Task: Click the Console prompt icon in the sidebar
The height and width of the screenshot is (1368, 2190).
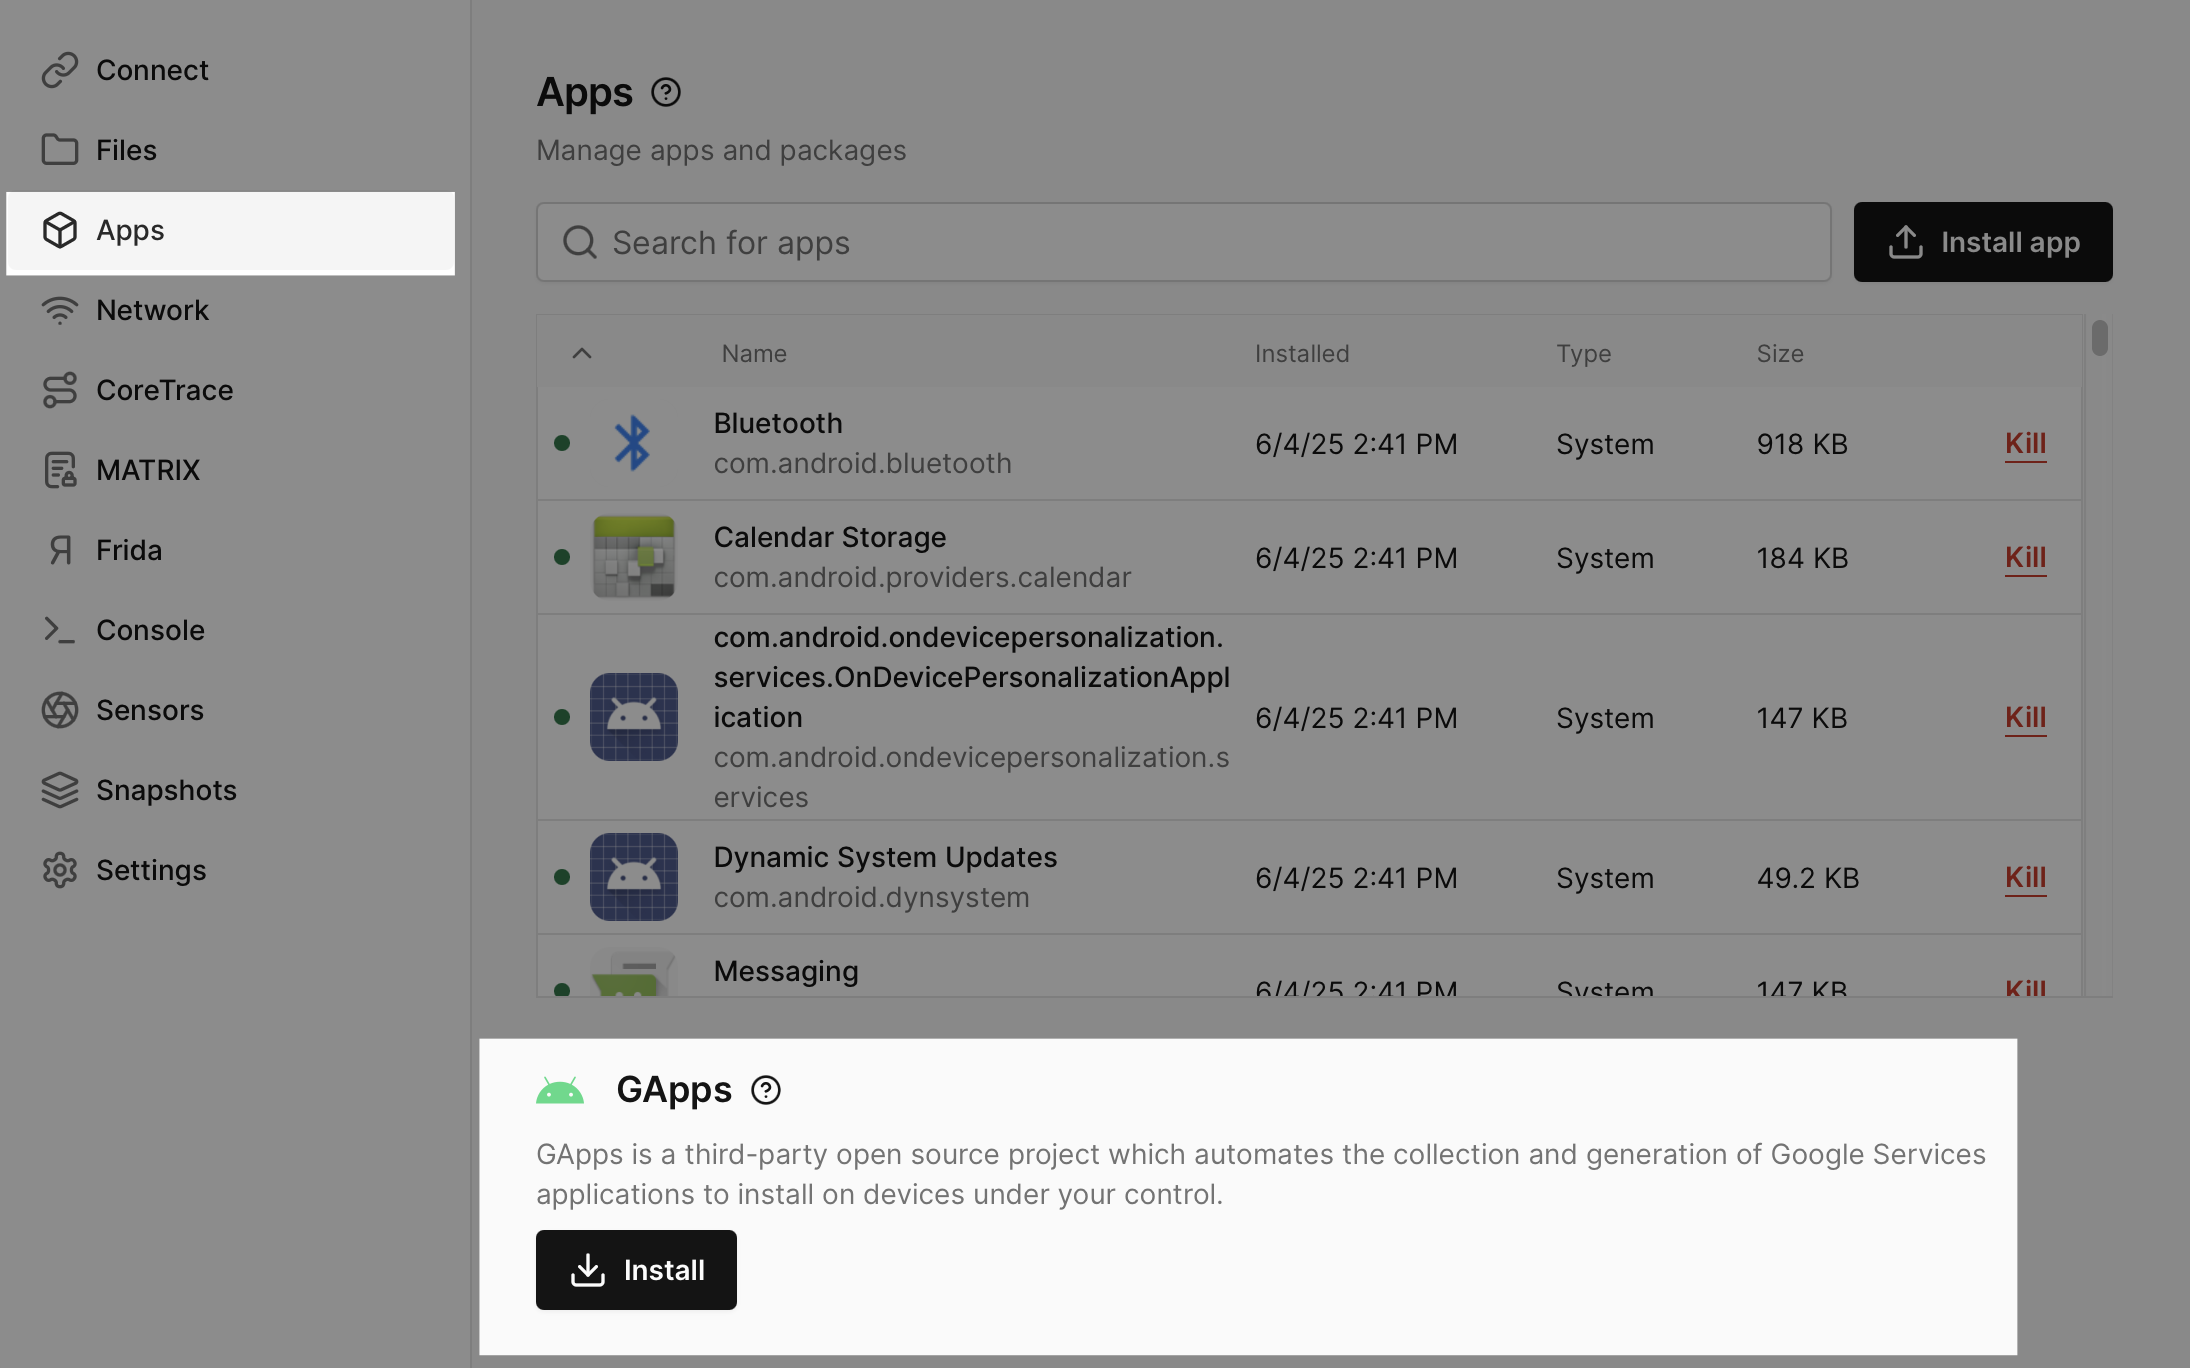Action: 60,630
